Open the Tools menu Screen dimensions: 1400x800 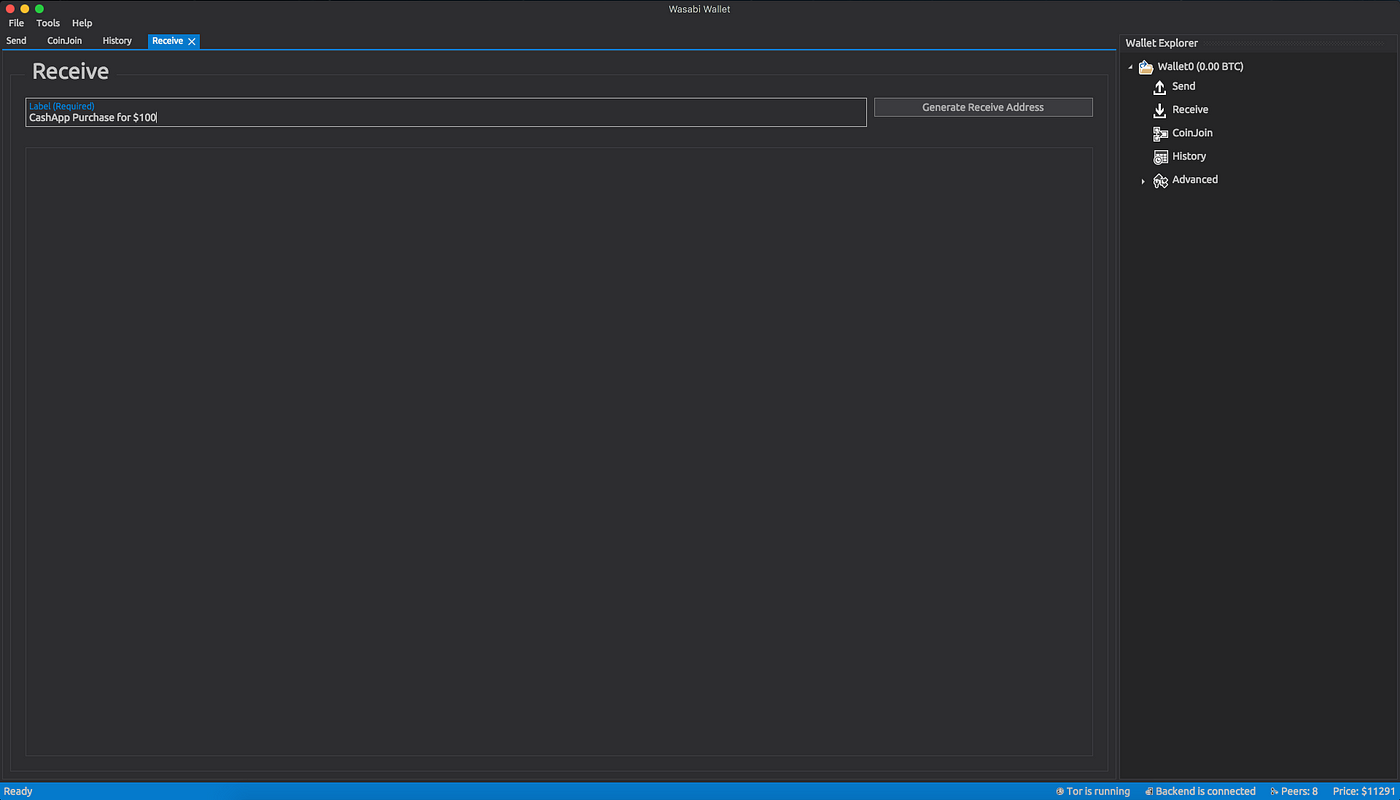pos(48,23)
